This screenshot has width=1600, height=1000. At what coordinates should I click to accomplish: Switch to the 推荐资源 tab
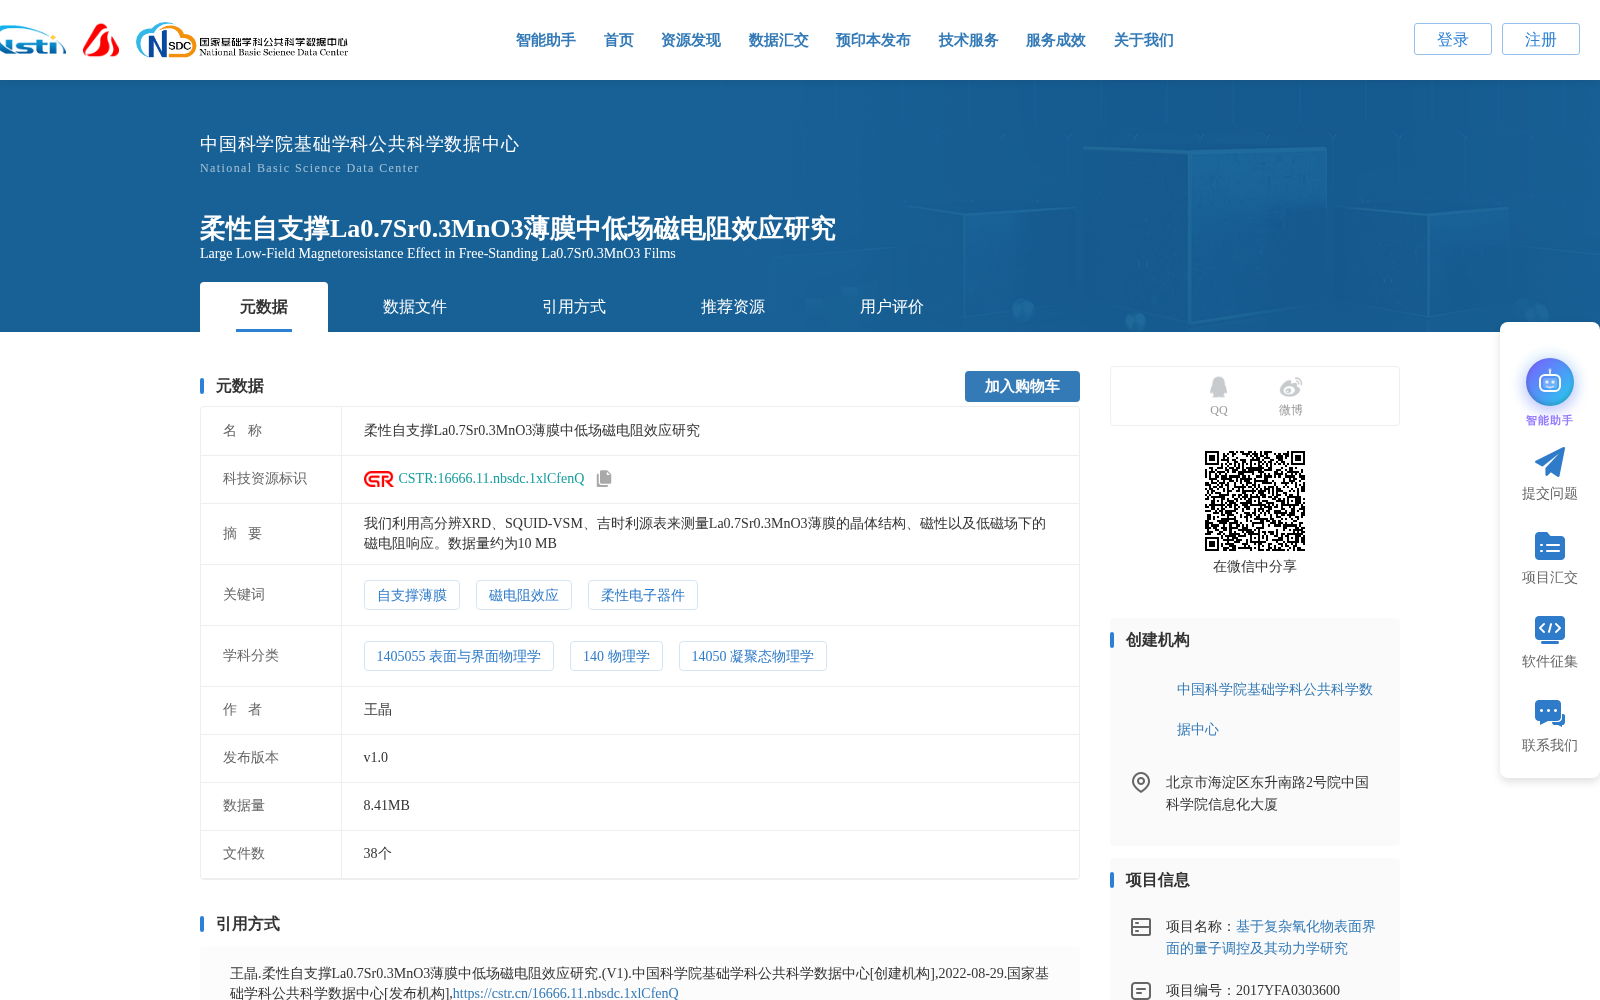click(x=733, y=307)
